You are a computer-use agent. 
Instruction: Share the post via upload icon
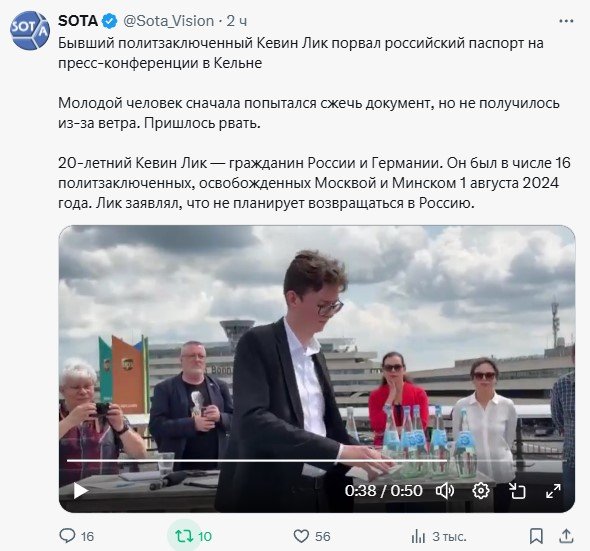point(566,536)
